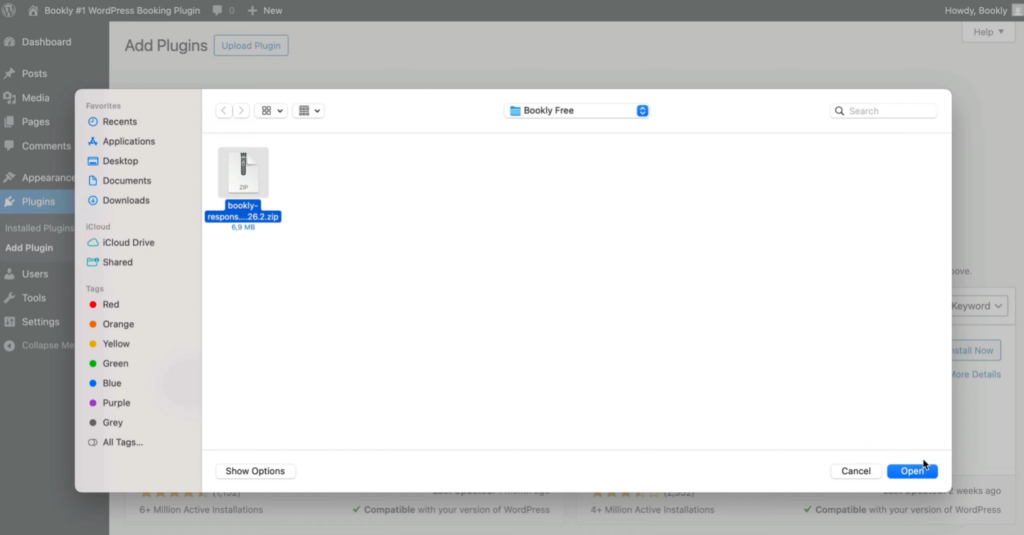Select the bookly zip file icon

click(x=243, y=172)
